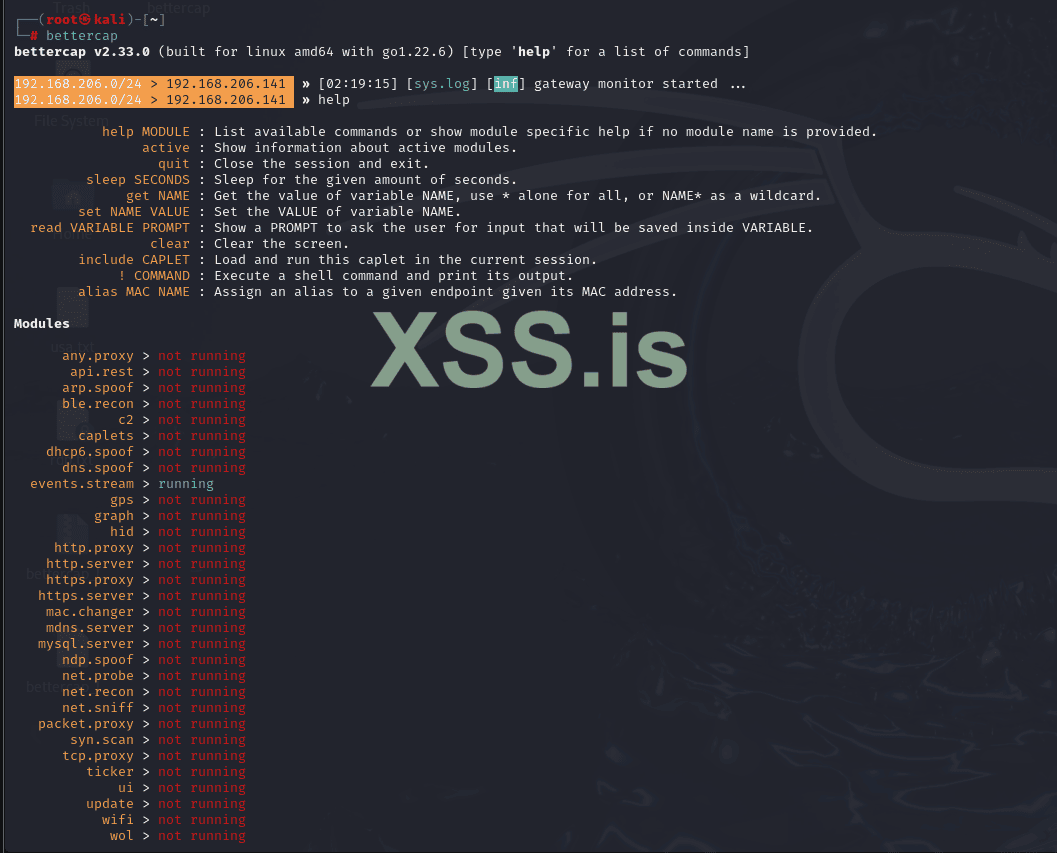Click the highlighted 'inf' log level tag
The width and height of the screenshot is (1057, 853).
(506, 84)
